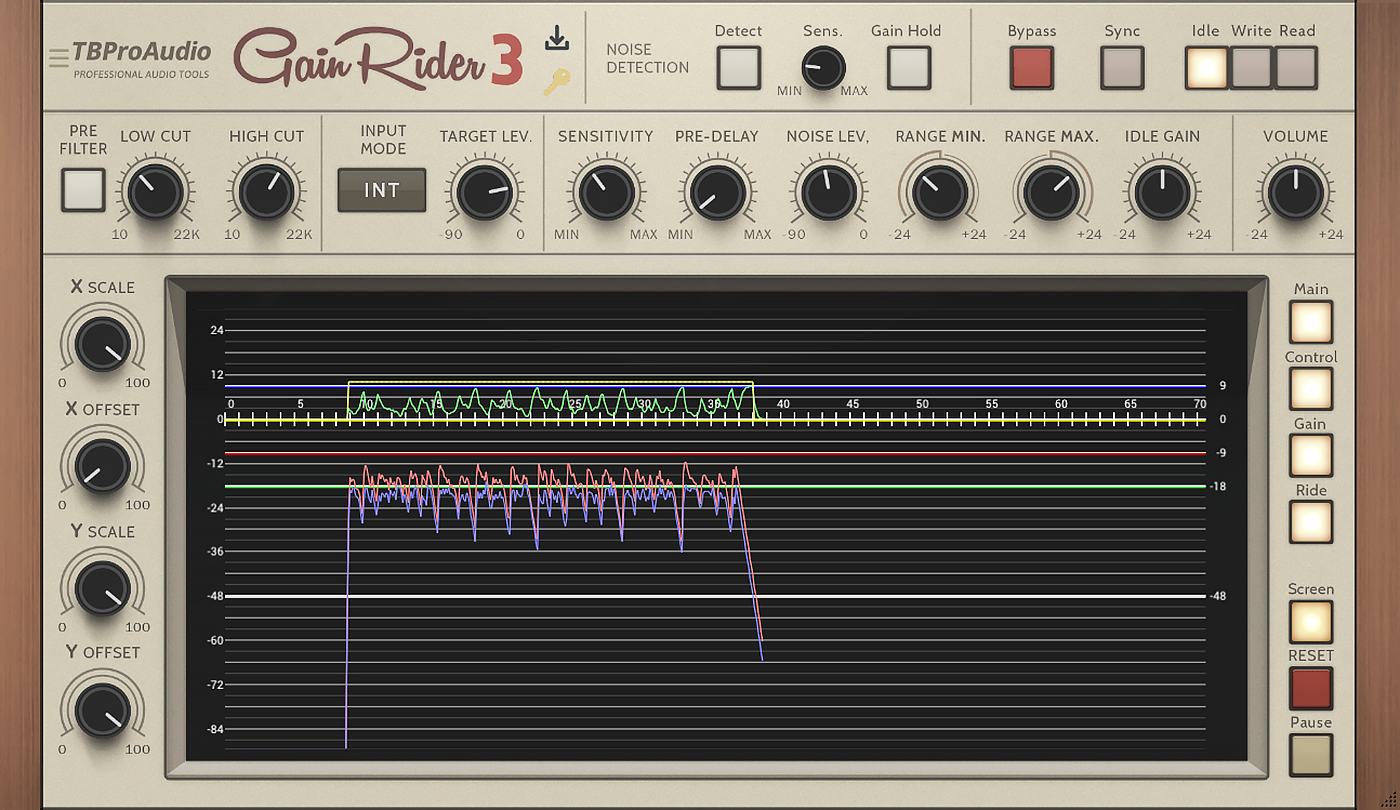Select Read automation mode
This screenshot has width=1400, height=810.
1296,68
